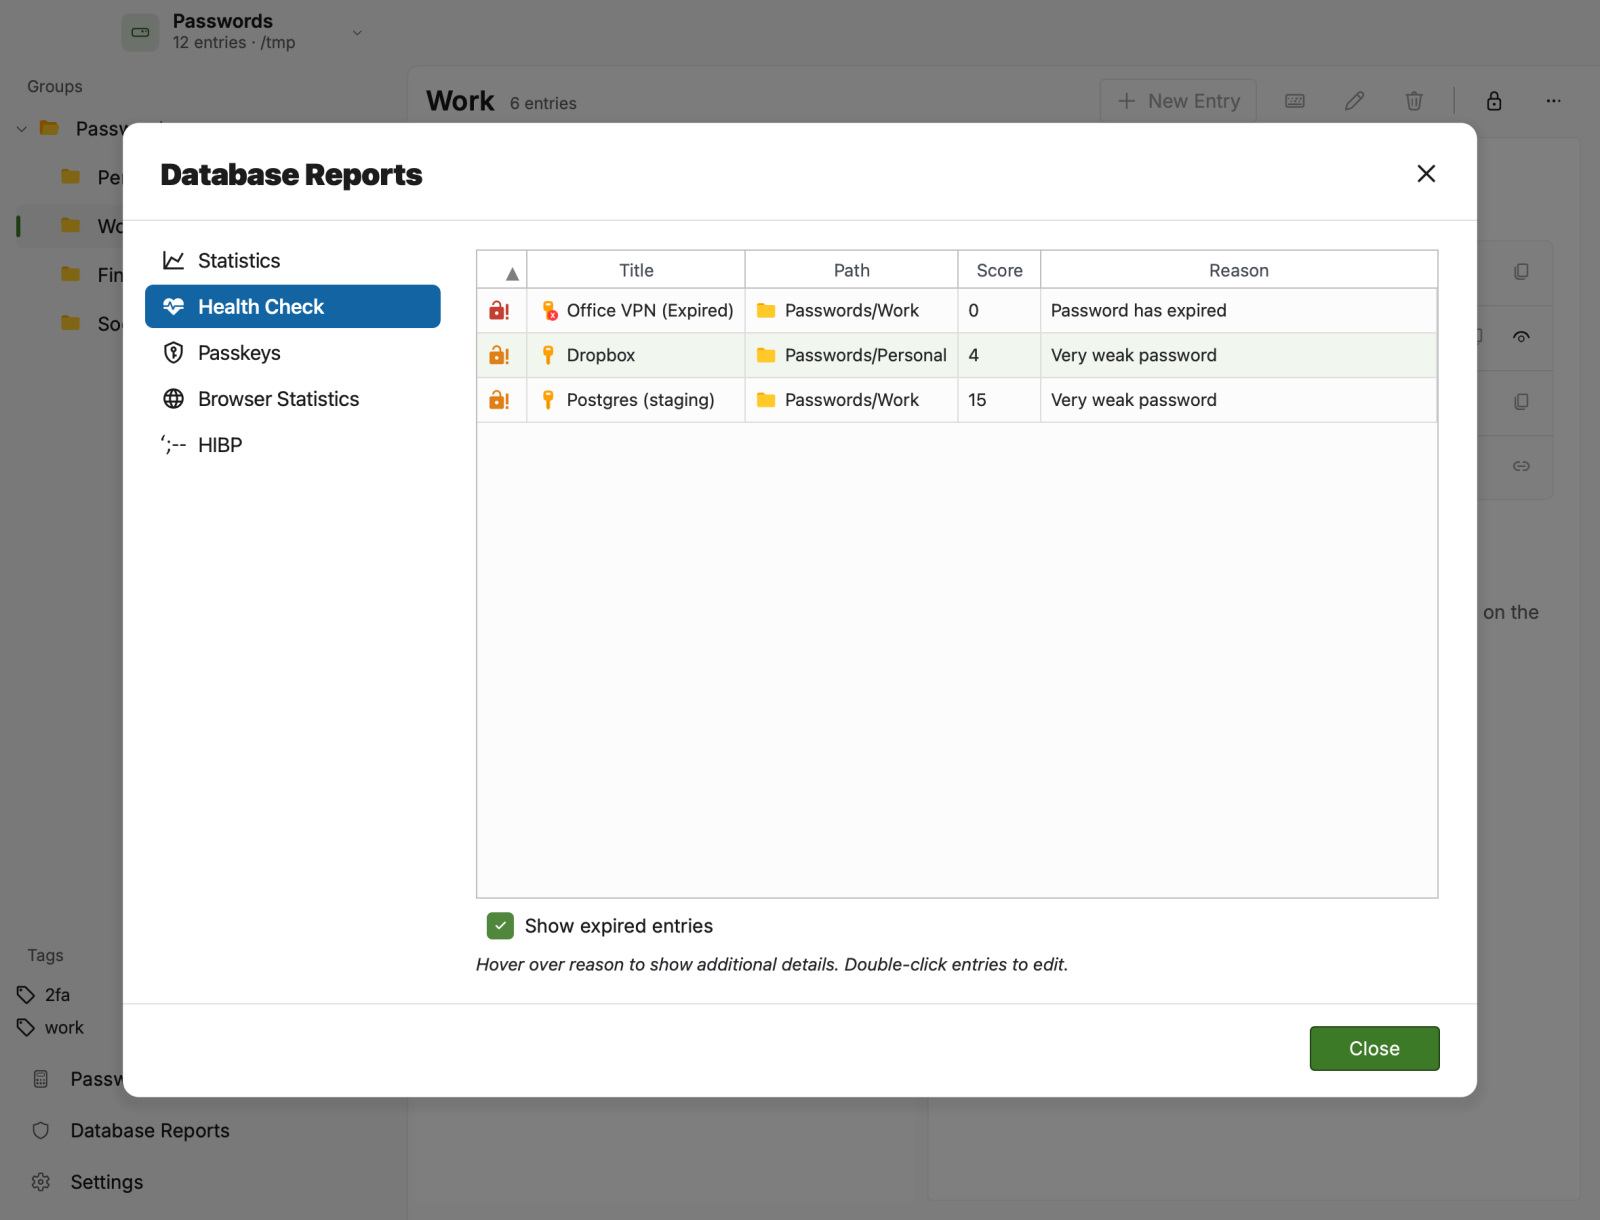Click orange lock warning icon for Dropbox
1600x1220 pixels.
point(499,355)
